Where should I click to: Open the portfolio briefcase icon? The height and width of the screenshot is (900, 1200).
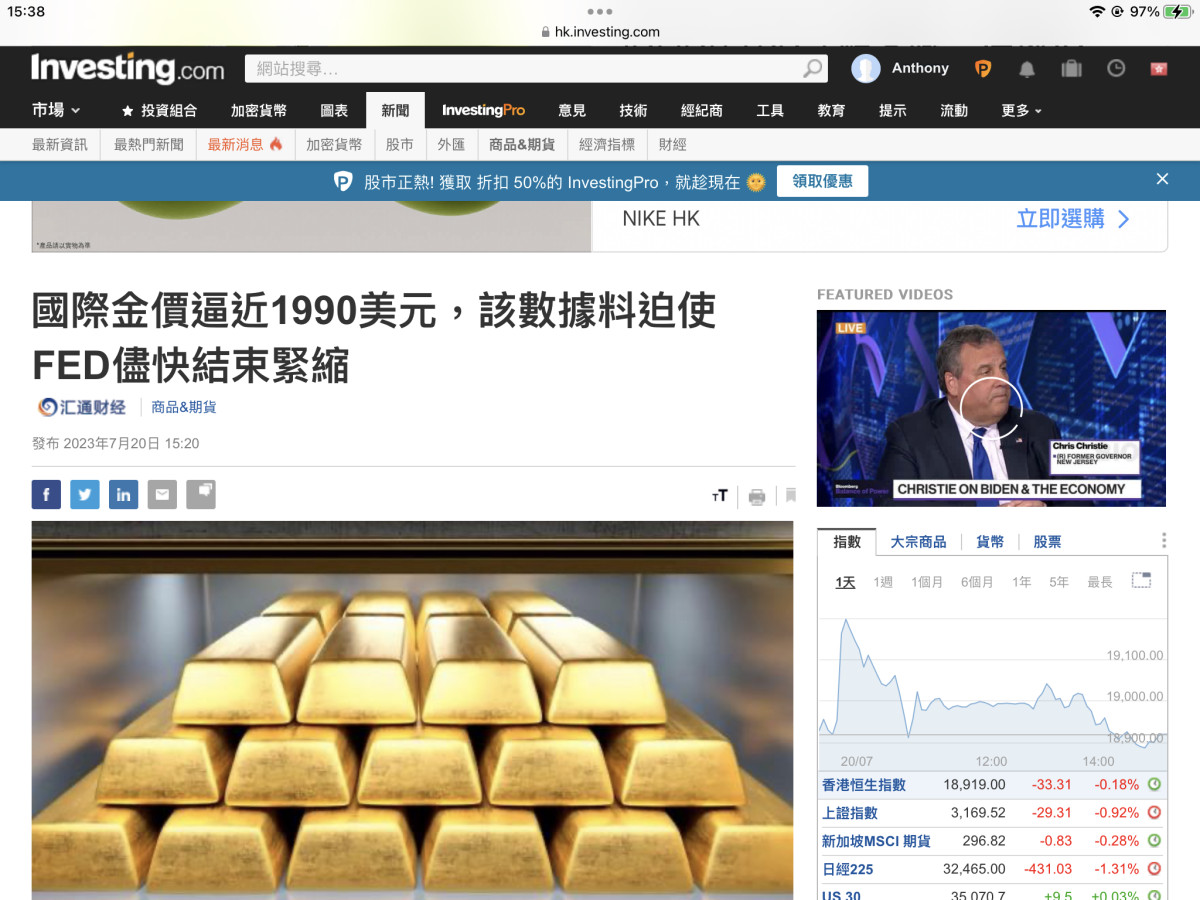(x=1071, y=68)
